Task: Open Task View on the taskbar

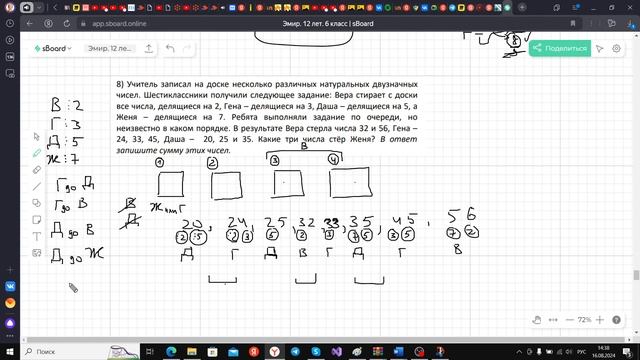Action: click(150, 351)
